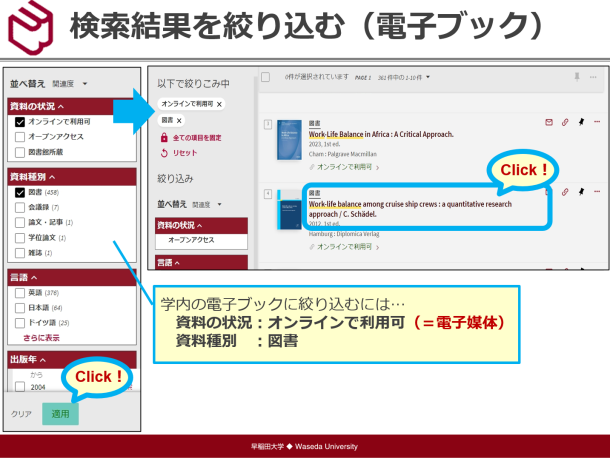
Task: Click permalink icon on cruise ship crews result
Action: 565,191
